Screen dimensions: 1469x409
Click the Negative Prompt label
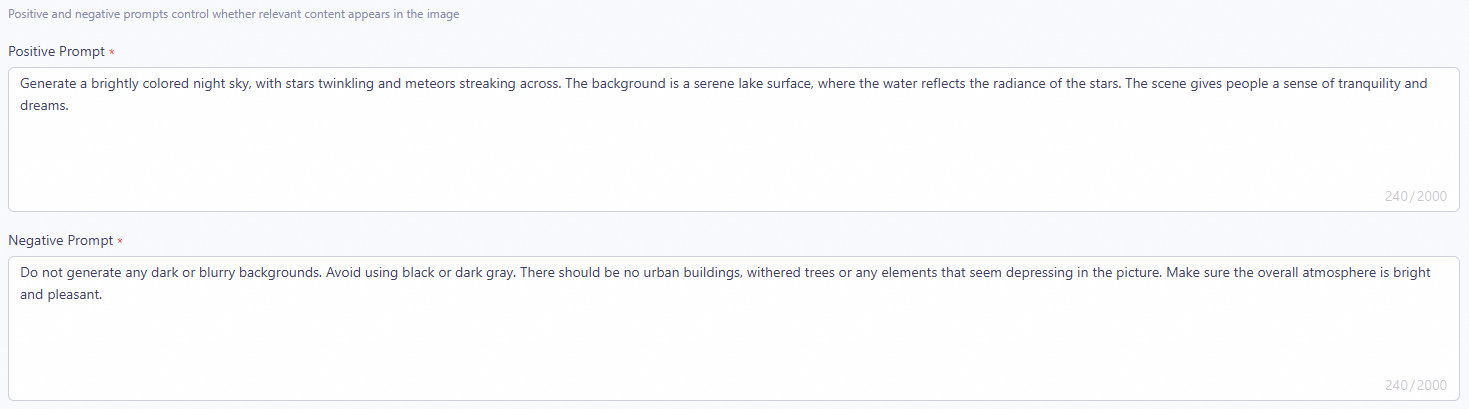[x=59, y=241]
